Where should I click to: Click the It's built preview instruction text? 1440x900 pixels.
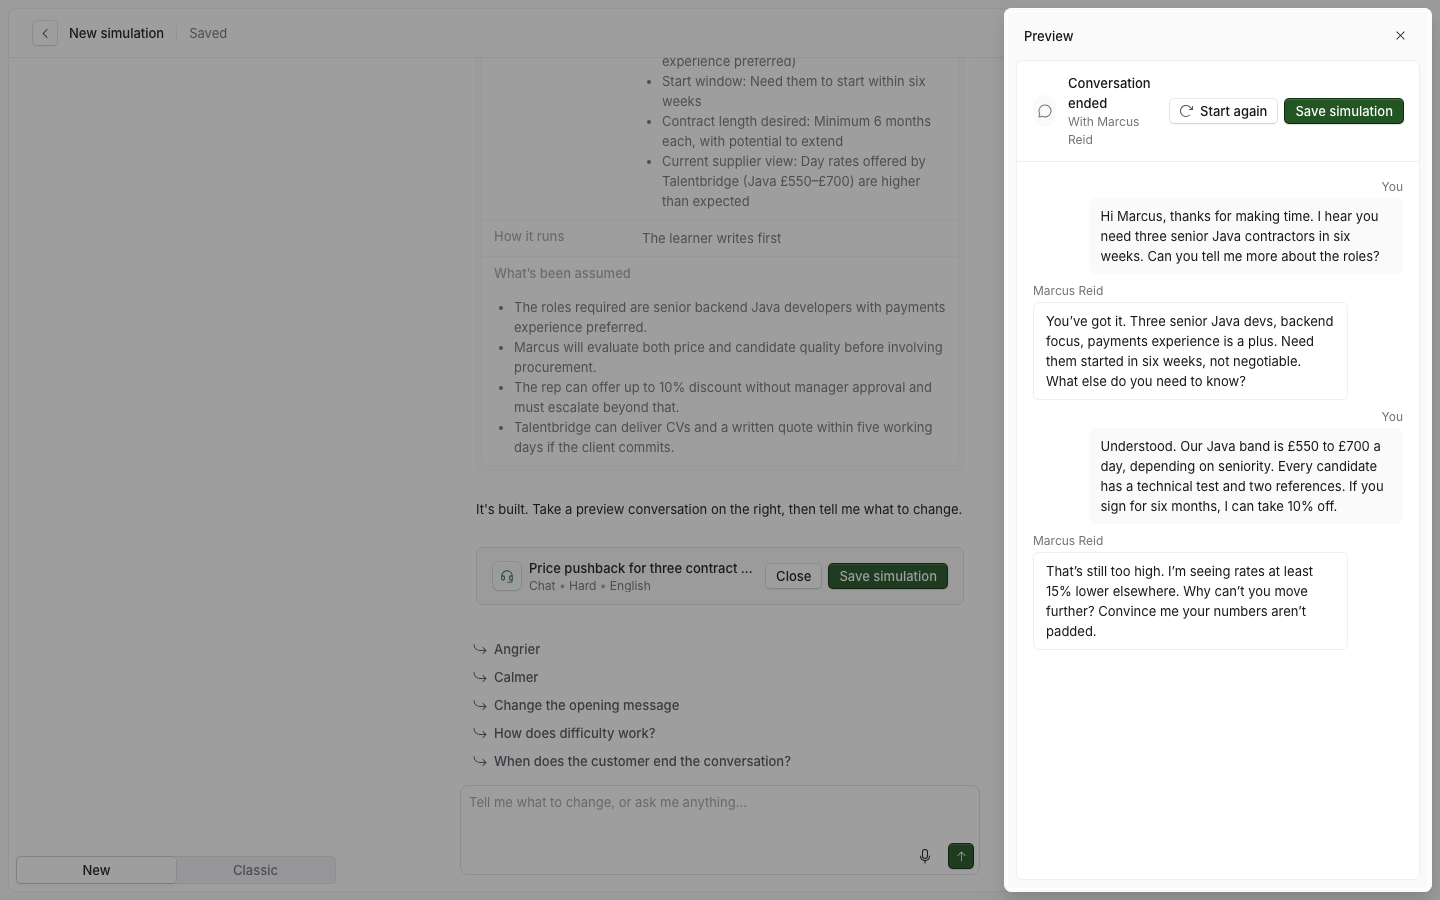click(x=719, y=509)
